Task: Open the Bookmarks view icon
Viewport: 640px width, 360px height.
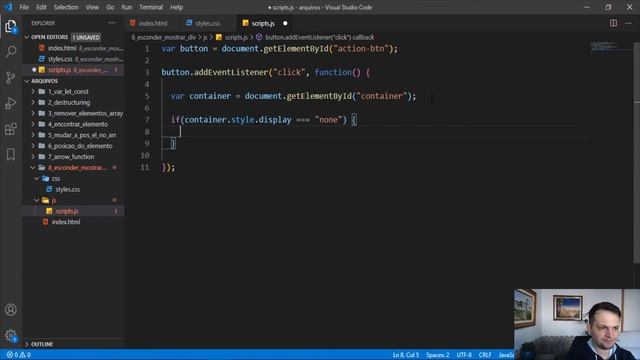Action: [x=11, y=154]
